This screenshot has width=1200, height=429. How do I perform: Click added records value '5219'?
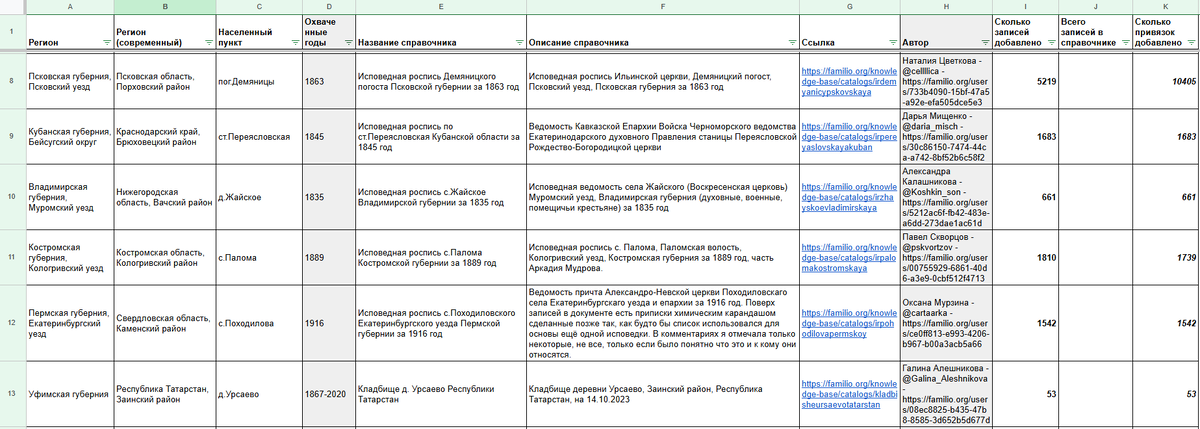click(x=1024, y=81)
